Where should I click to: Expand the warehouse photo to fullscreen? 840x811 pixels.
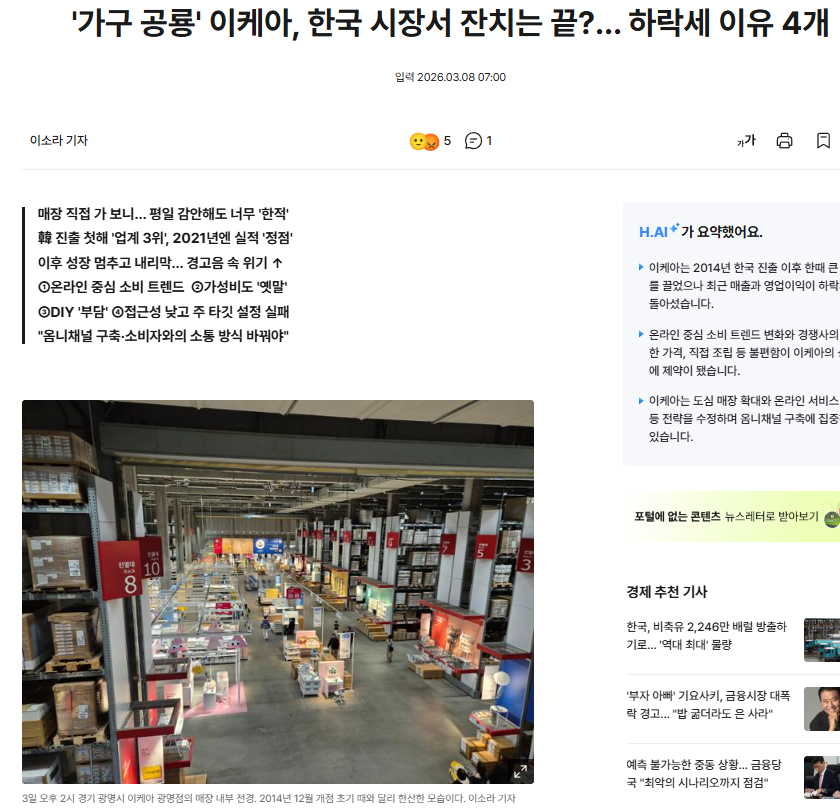(x=520, y=771)
